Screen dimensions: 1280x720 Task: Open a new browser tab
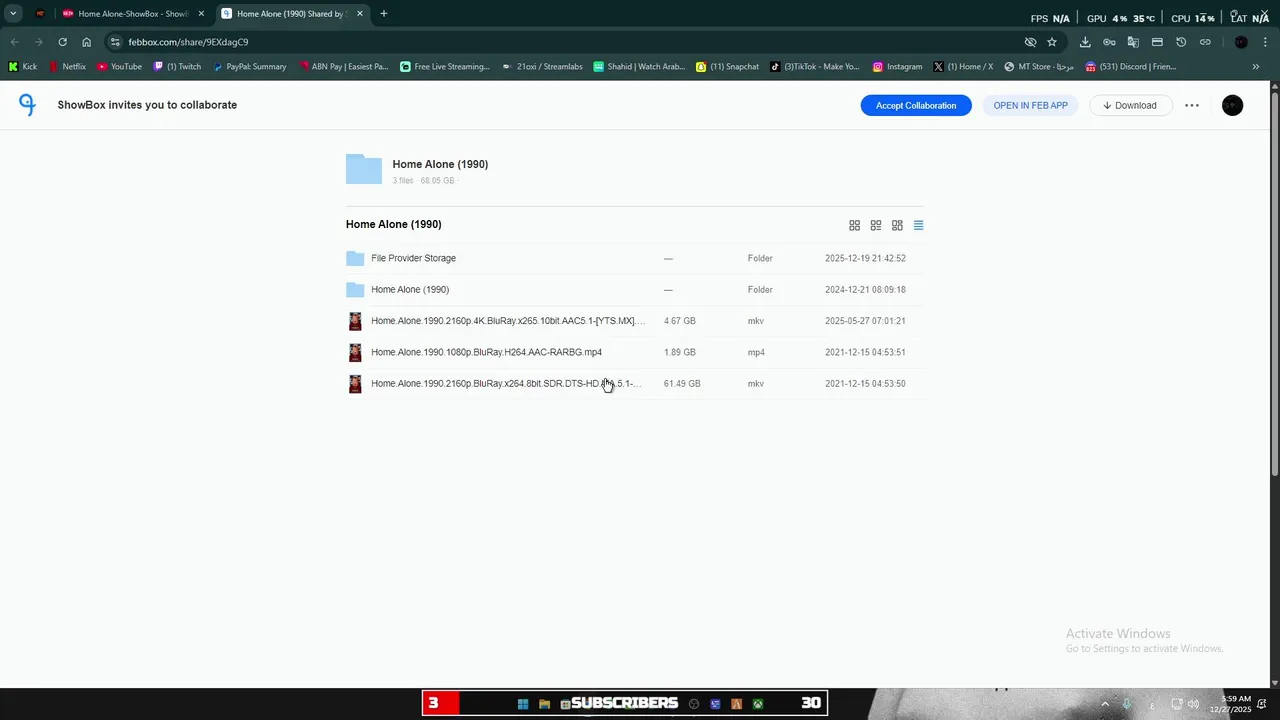click(x=384, y=14)
